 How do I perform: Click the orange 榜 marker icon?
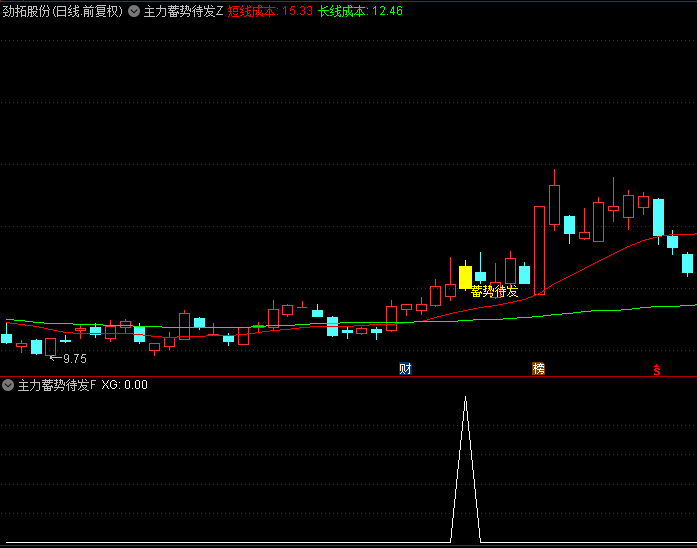pyautogui.click(x=538, y=368)
